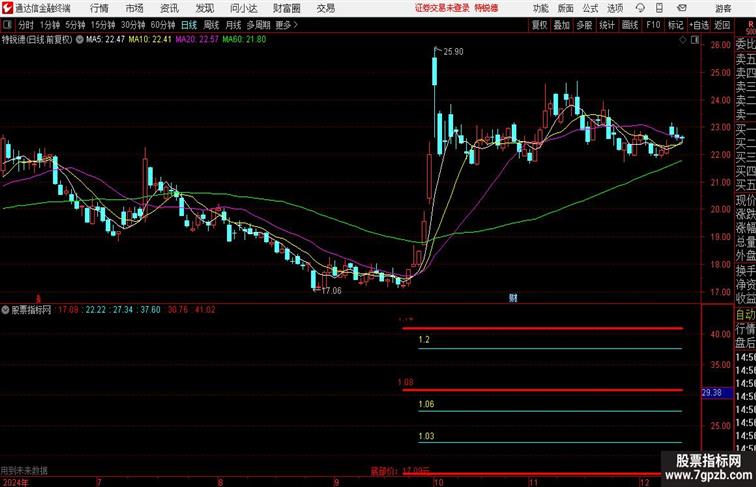Image resolution: width=756 pixels, height=487 pixels.
Task: Click the 1.08 level line label
Action: [x=405, y=382]
